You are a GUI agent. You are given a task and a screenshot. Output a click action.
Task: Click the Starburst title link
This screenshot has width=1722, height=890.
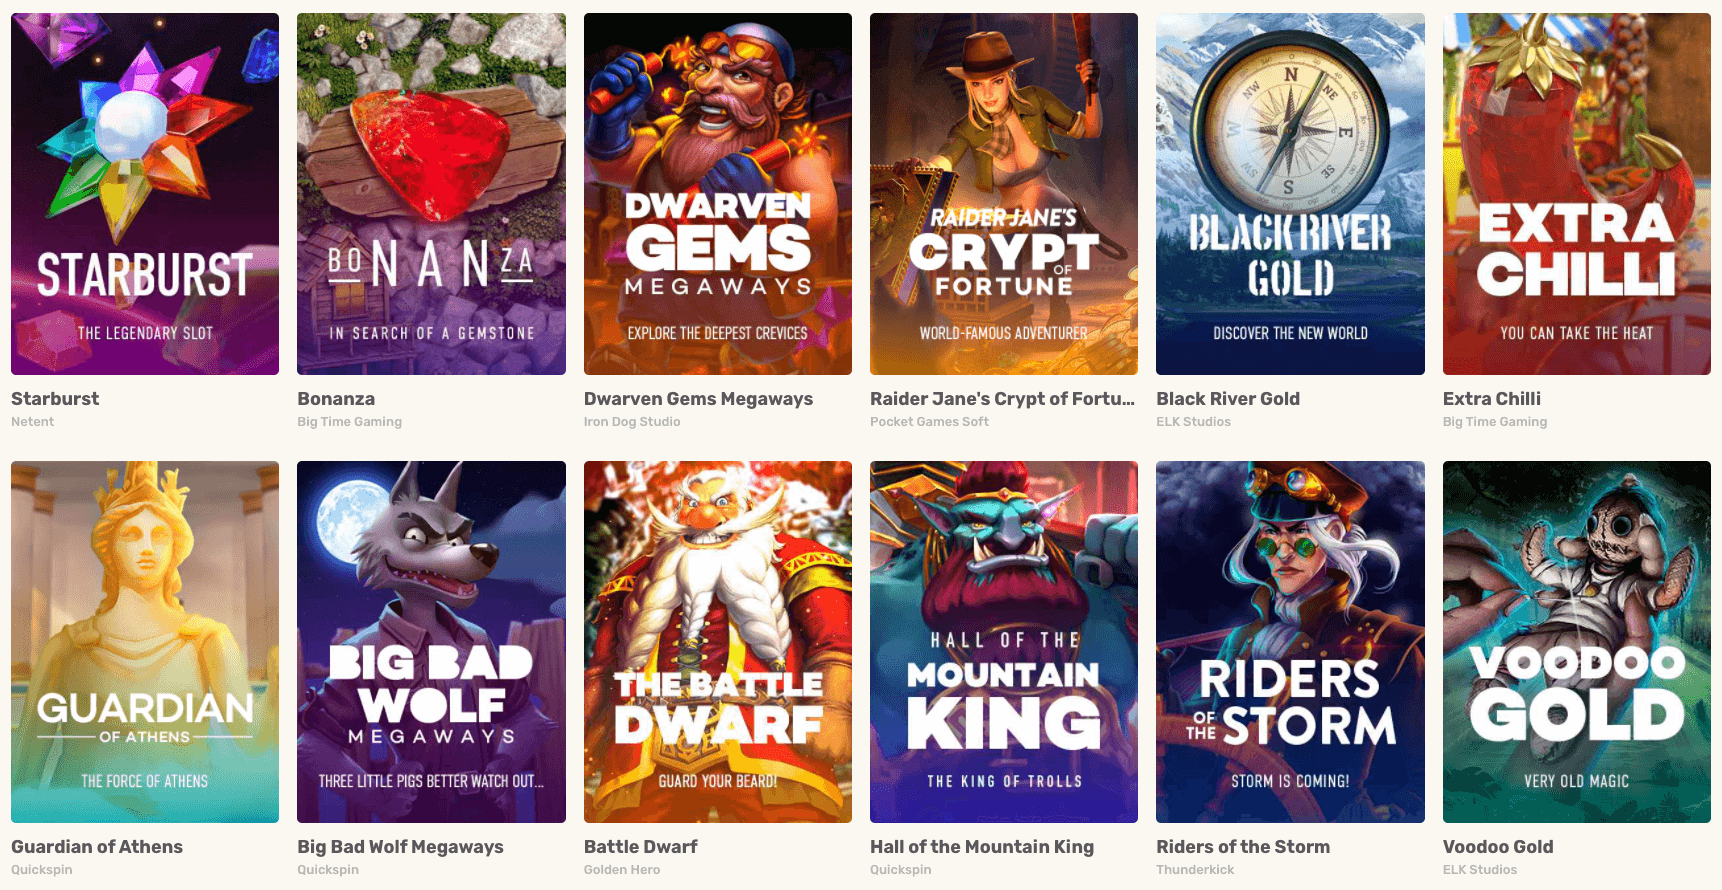click(55, 399)
